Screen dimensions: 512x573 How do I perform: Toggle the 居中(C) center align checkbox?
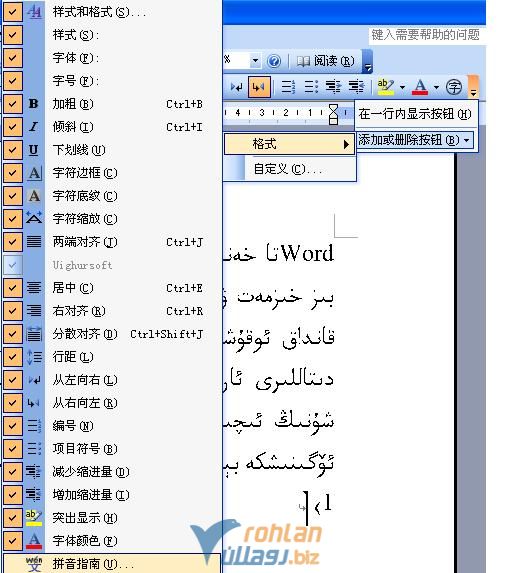pos(12,288)
